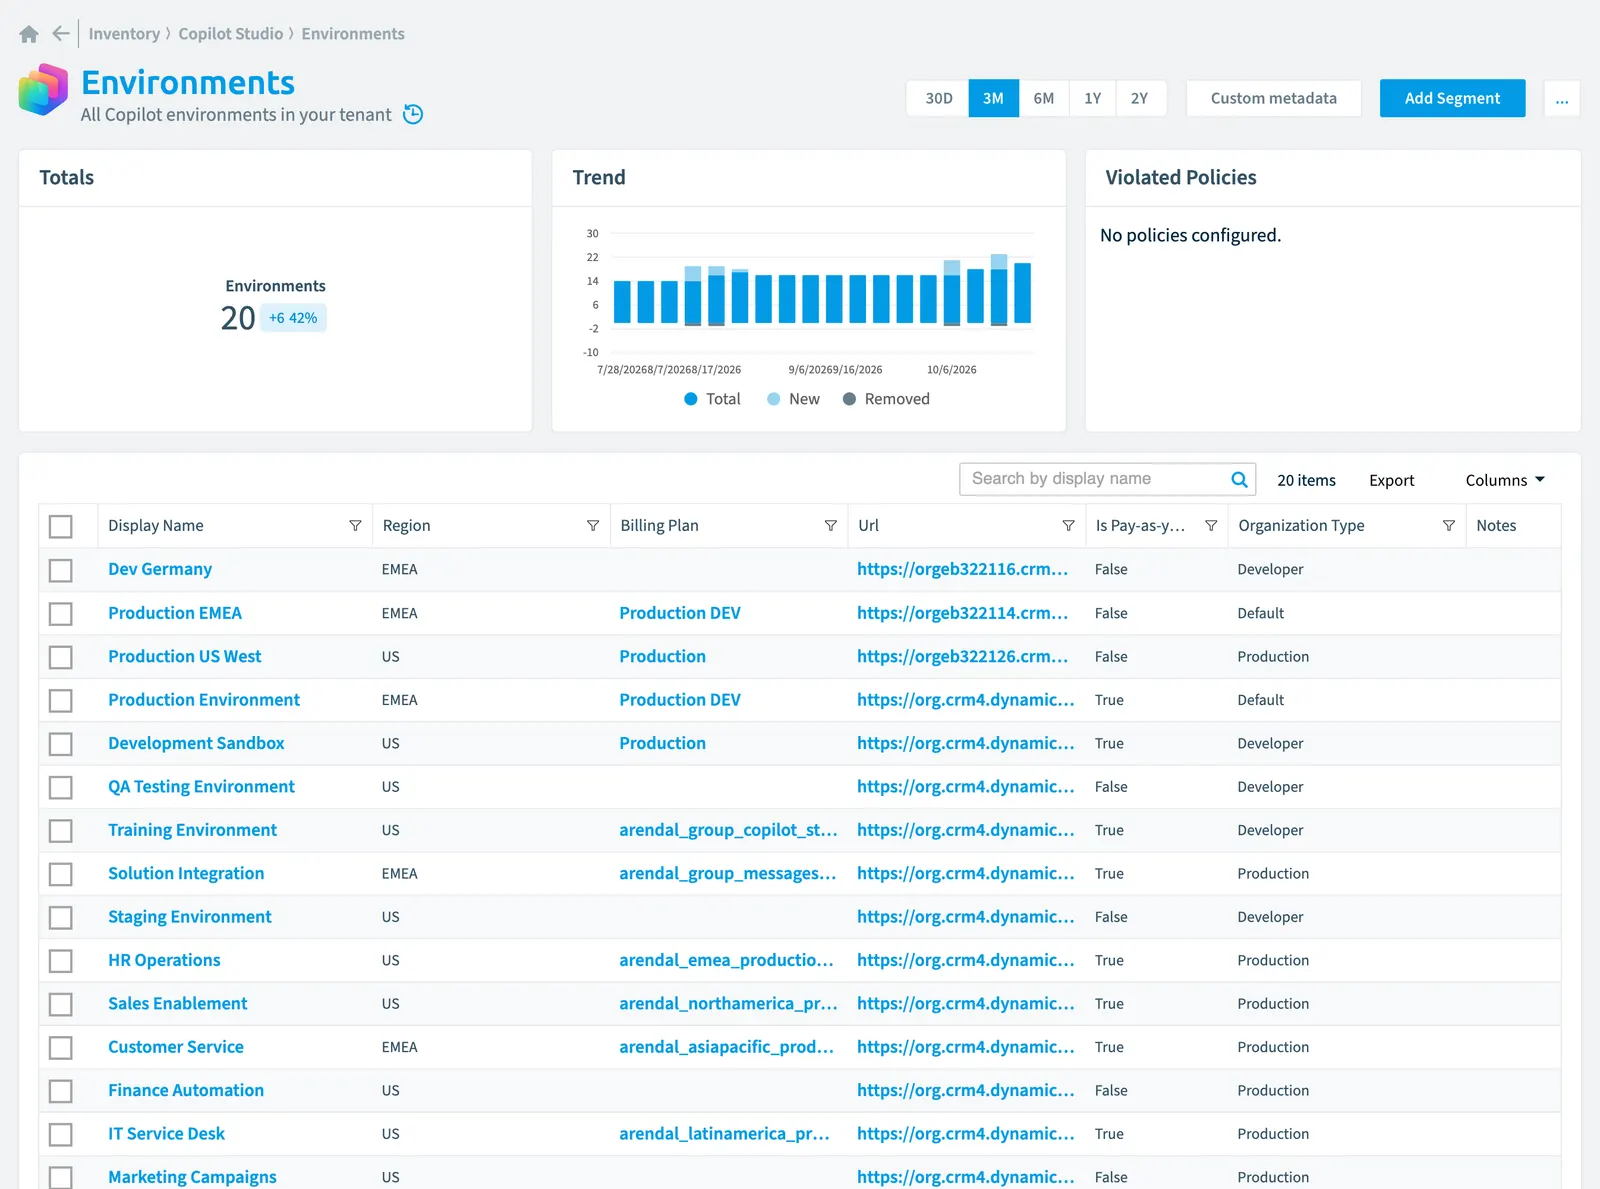Image resolution: width=1600 pixels, height=1189 pixels.
Task: Open the Production US West environment
Action: [x=184, y=656]
